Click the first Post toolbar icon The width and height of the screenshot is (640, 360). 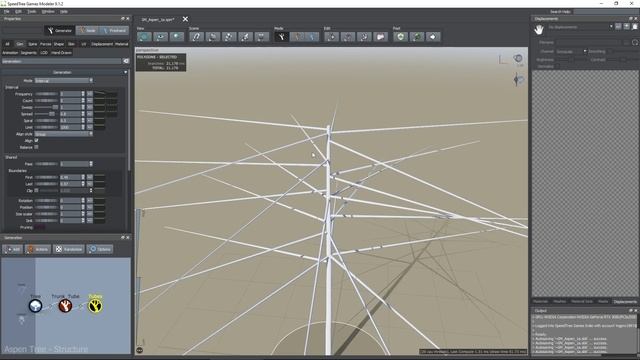[400, 37]
